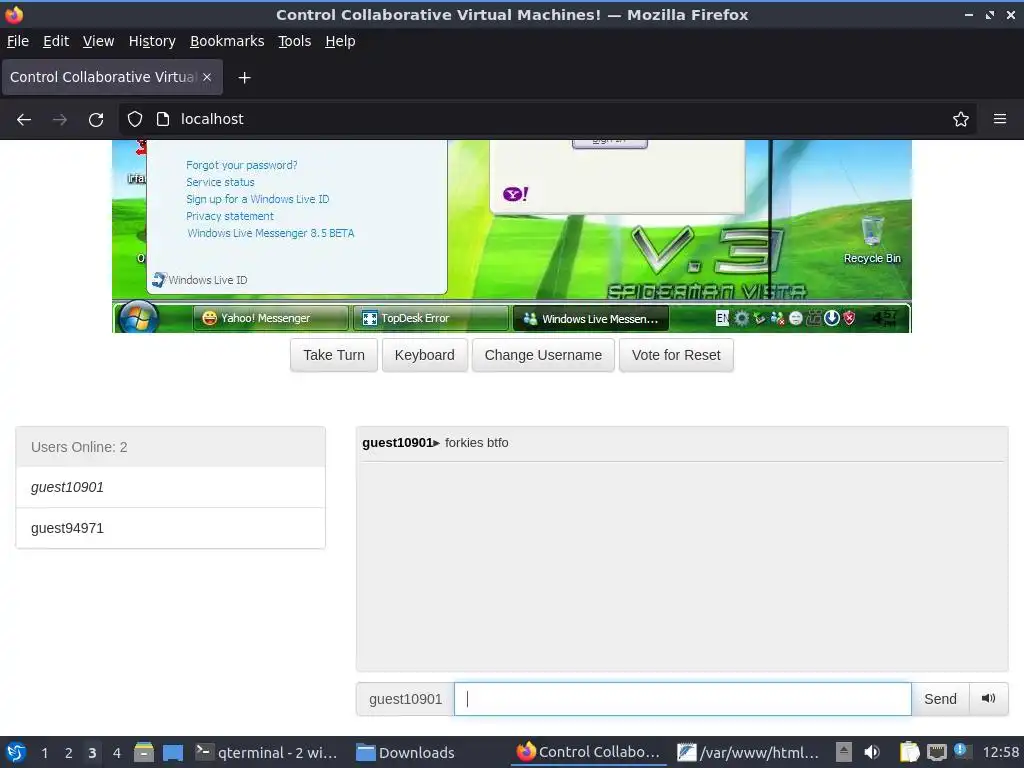Close the Control Collaborative Virtual tab

207,77
